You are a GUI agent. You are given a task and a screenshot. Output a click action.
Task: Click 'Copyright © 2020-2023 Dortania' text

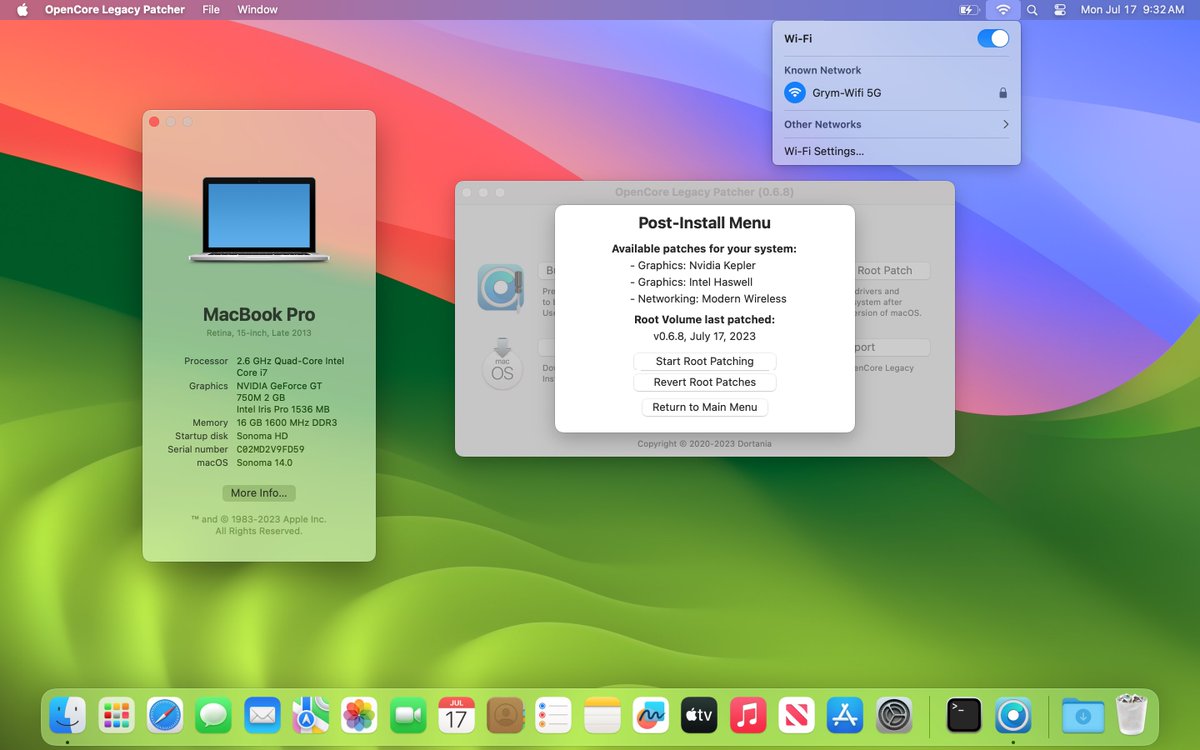pyautogui.click(x=705, y=444)
